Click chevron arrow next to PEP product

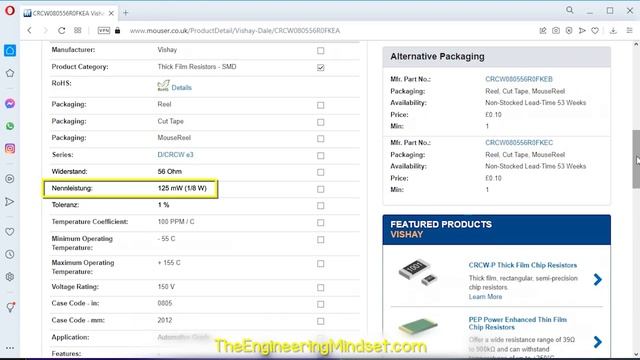598,342
